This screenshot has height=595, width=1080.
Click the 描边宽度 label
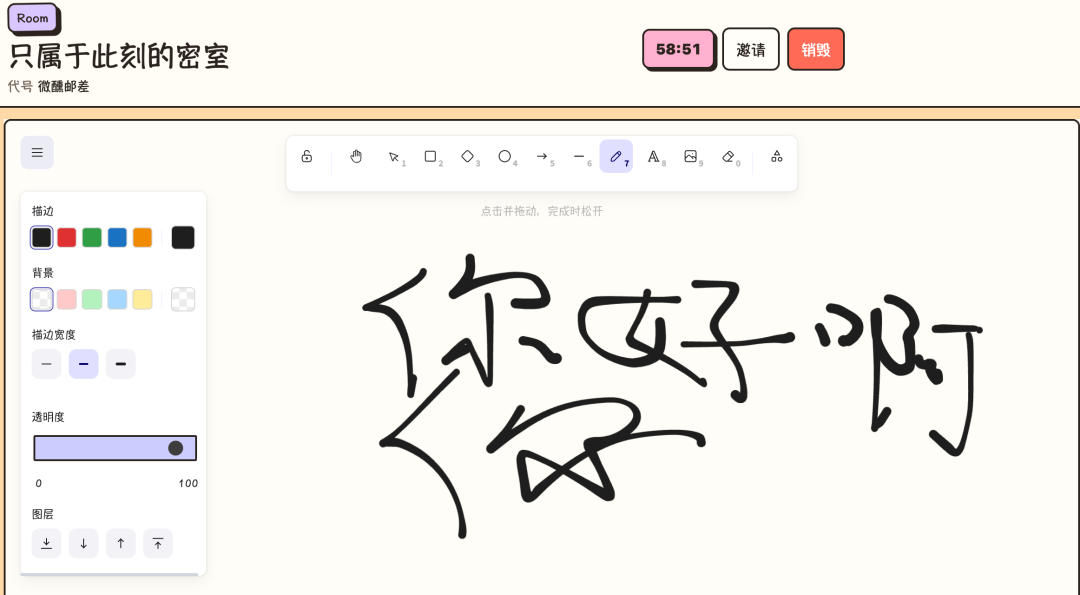point(54,335)
